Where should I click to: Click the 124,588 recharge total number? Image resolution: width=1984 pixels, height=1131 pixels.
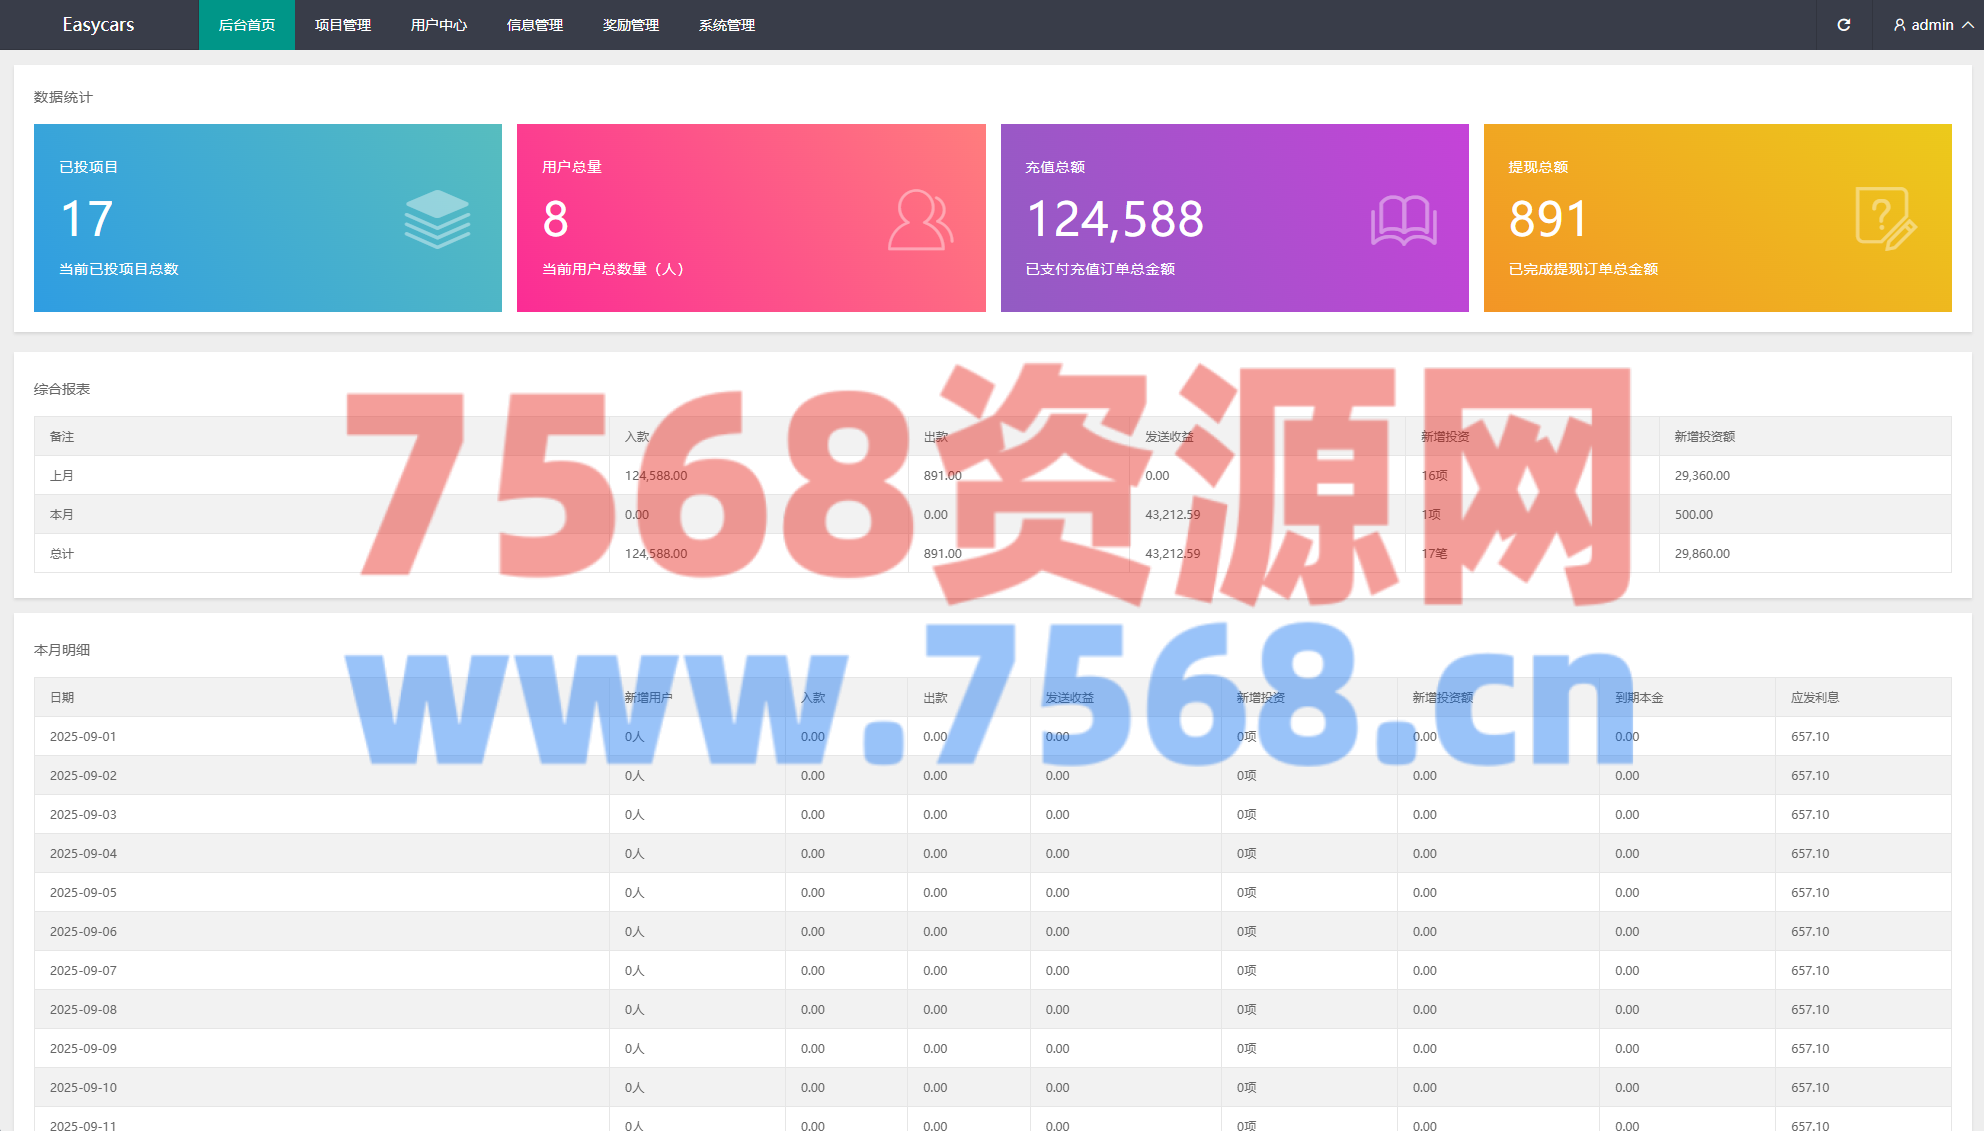(x=1115, y=219)
